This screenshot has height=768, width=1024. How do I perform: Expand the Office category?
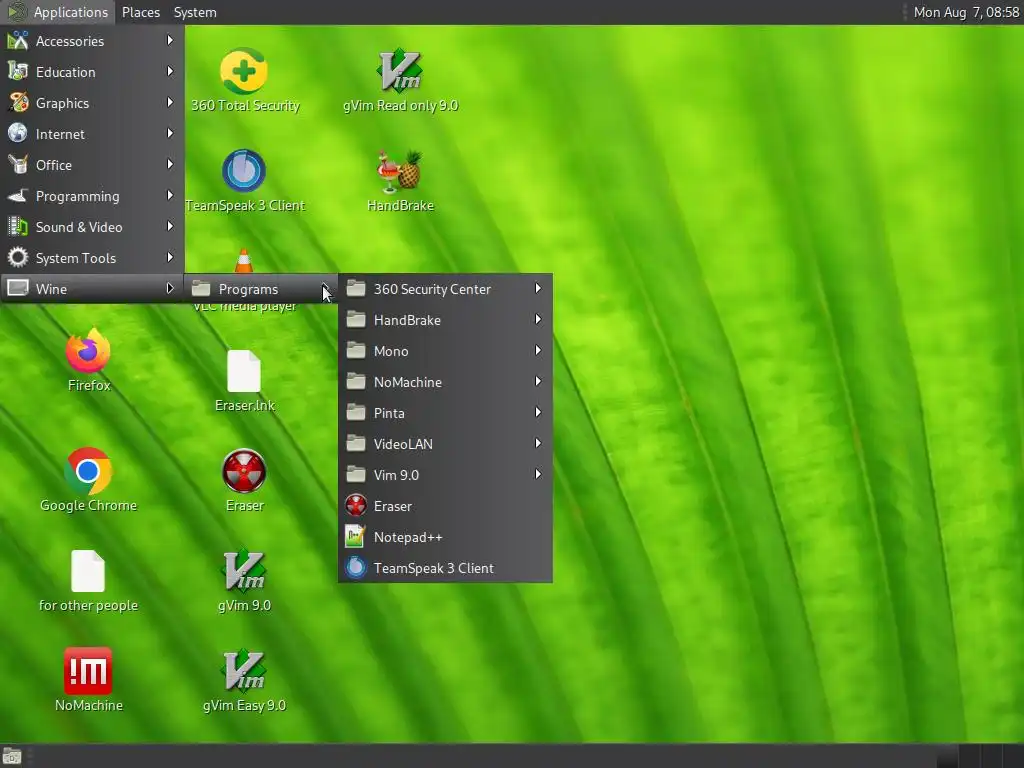pyautogui.click(x=92, y=165)
